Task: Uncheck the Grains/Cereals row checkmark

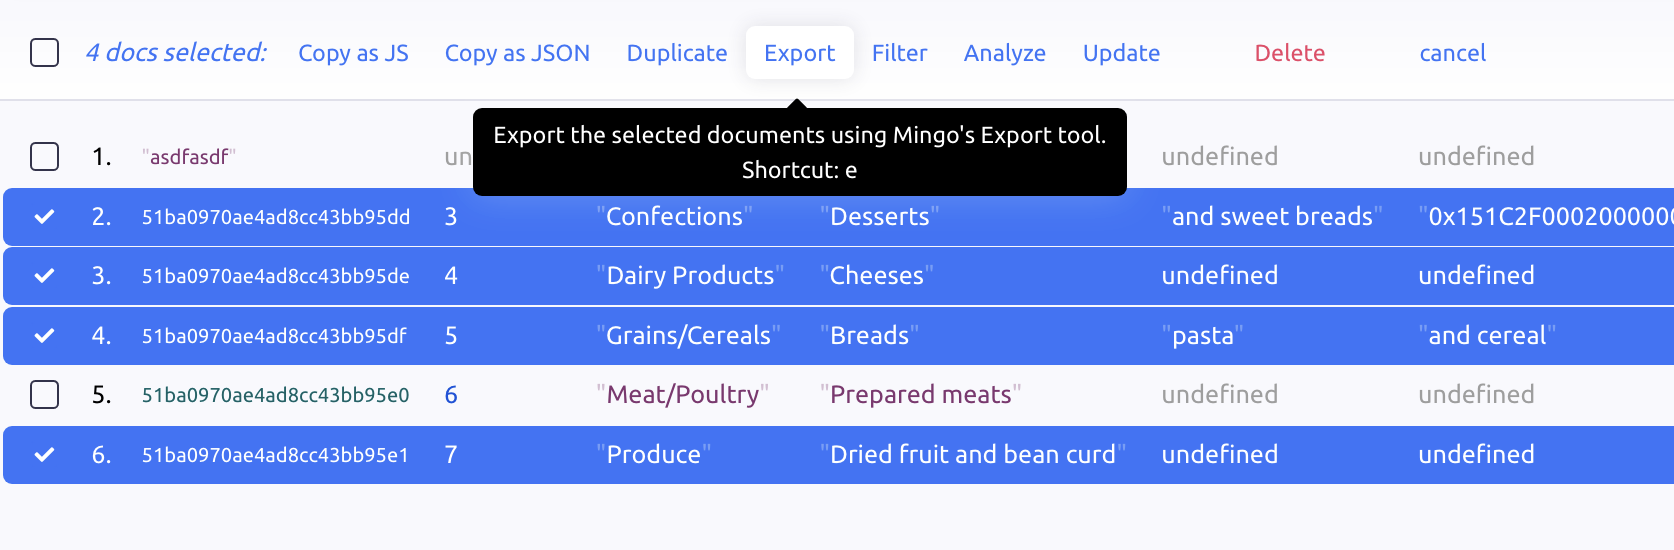Action: (45, 336)
